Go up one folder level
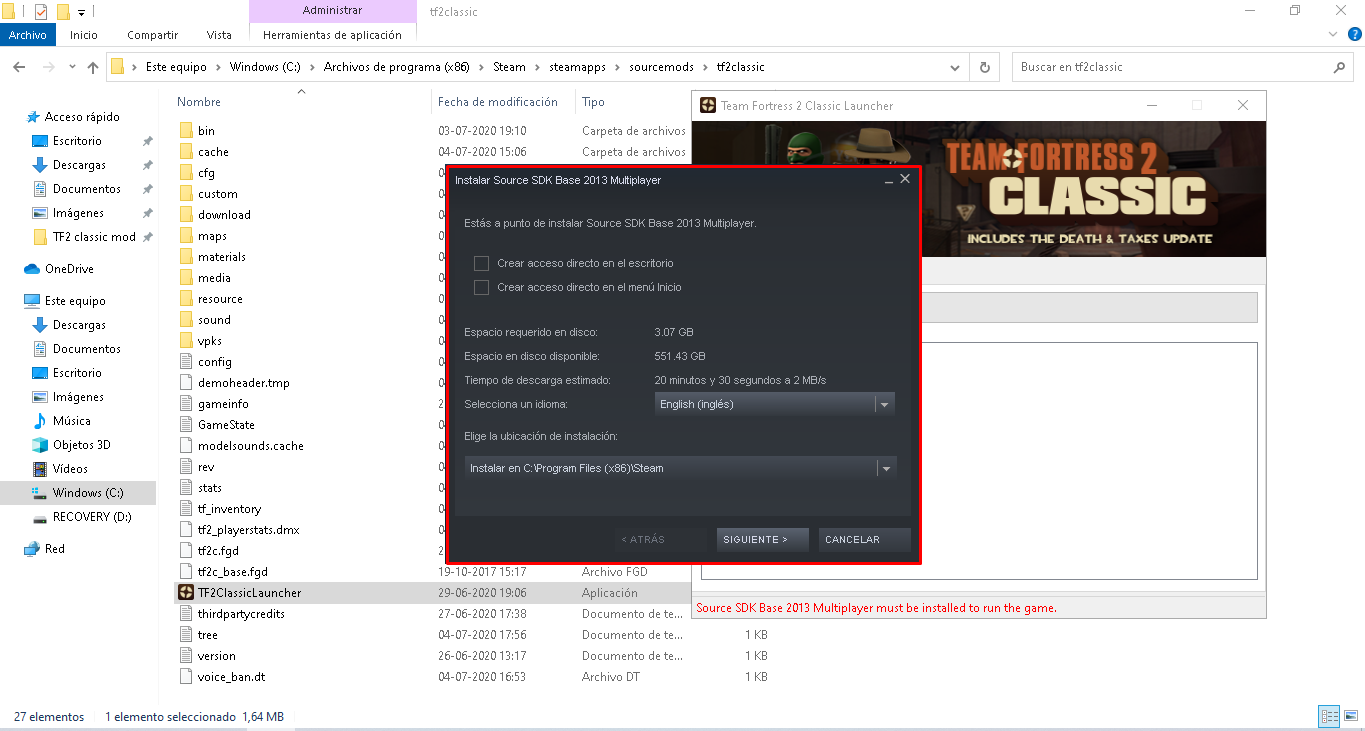This screenshot has height=731, width=1365. click(93, 67)
